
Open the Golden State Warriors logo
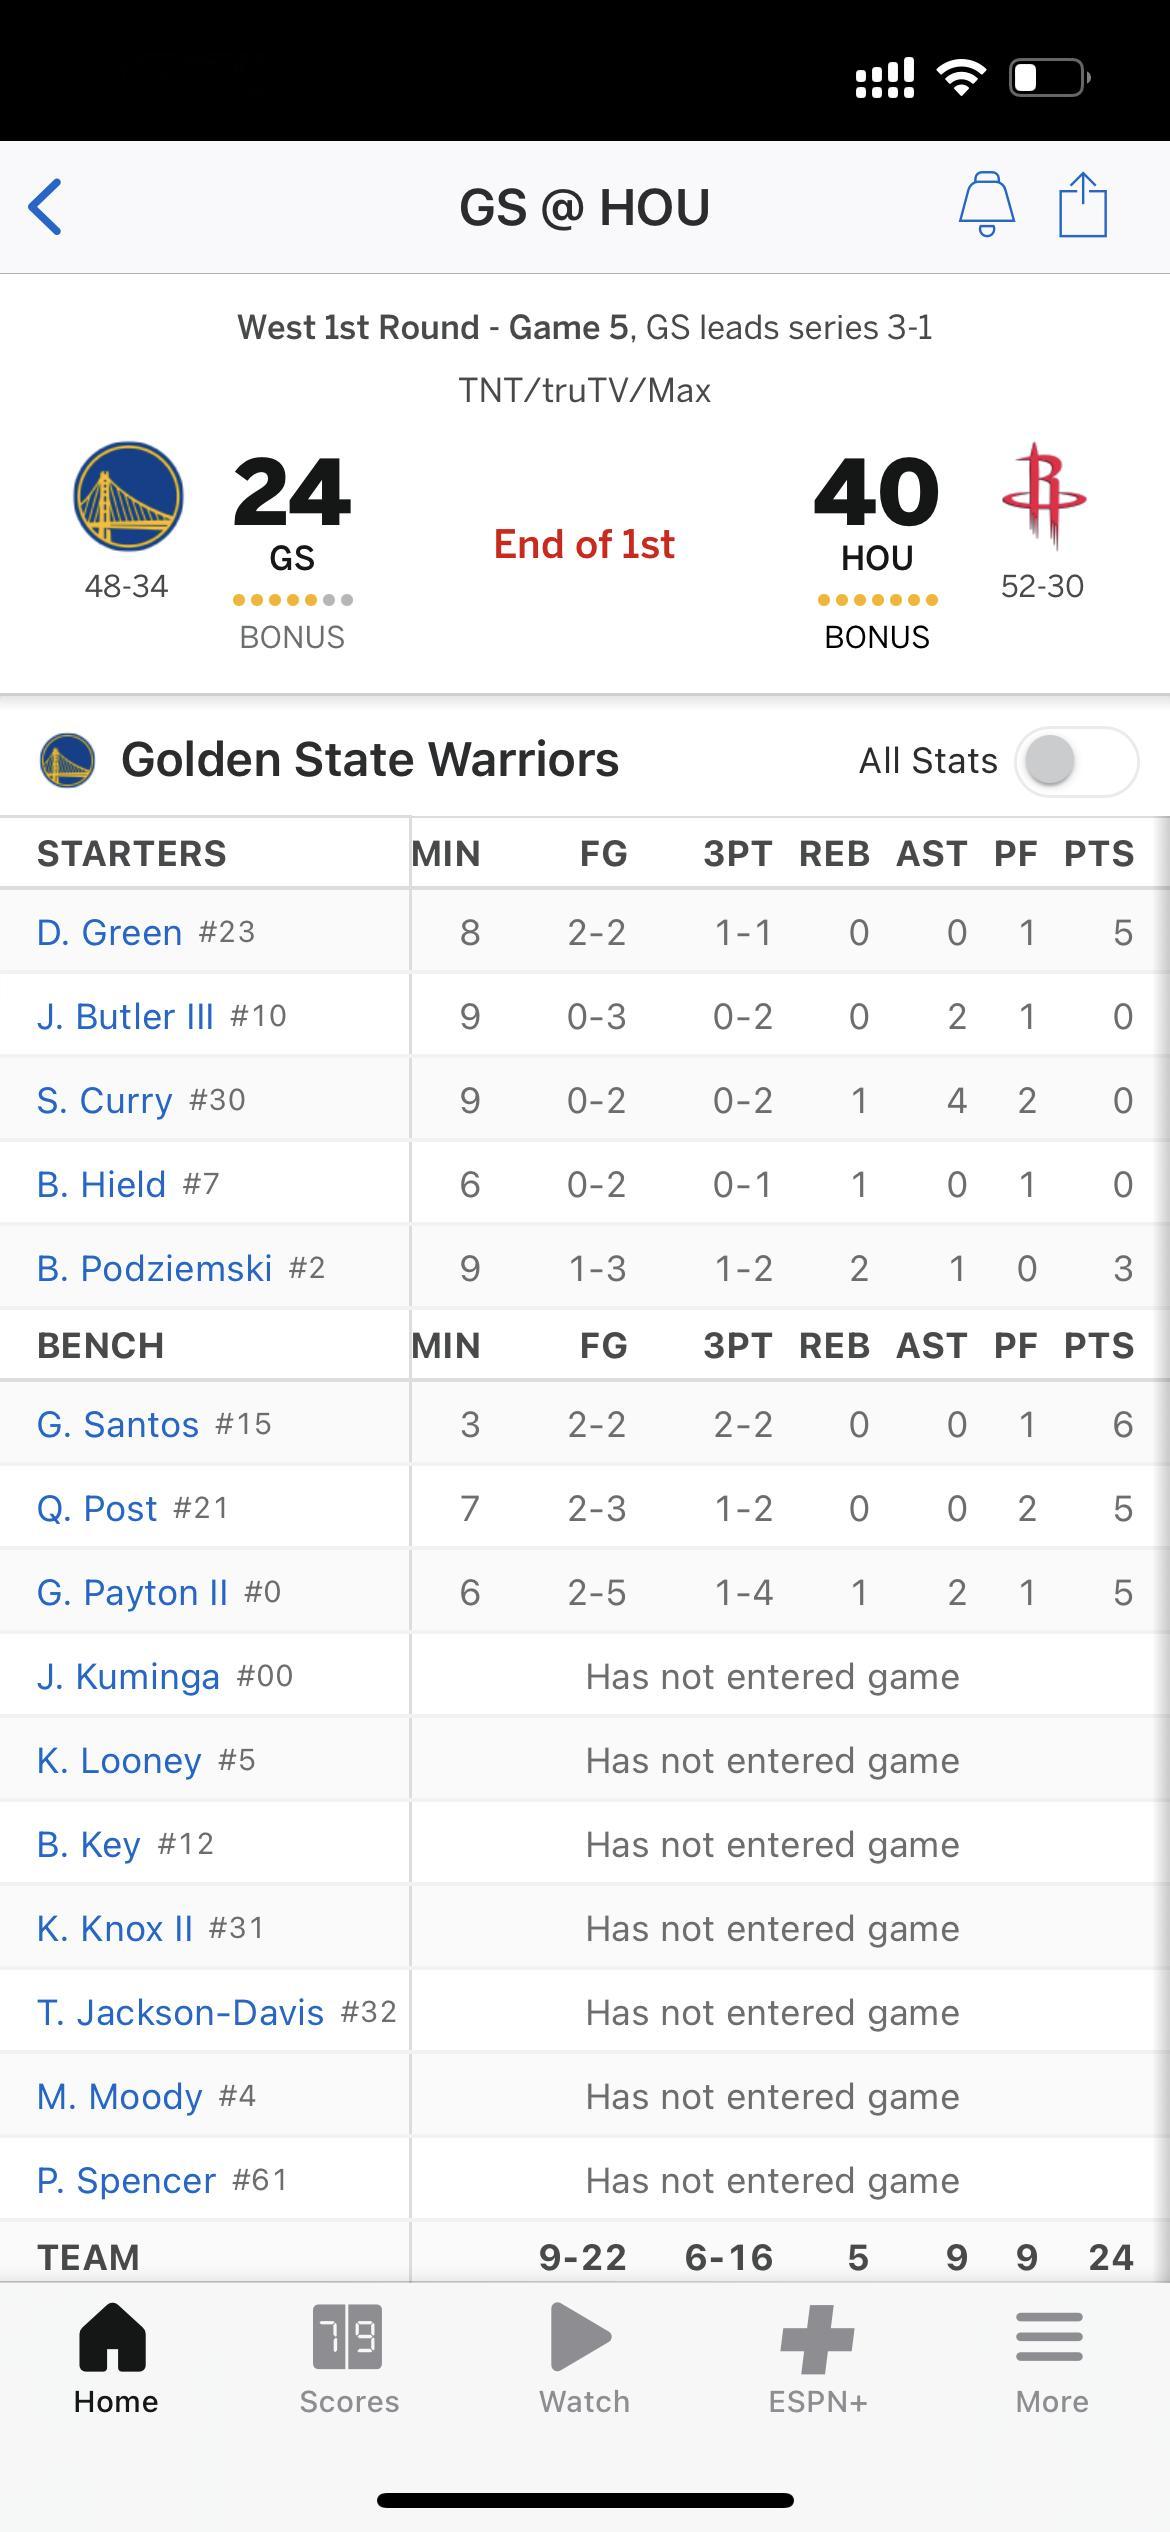point(128,496)
